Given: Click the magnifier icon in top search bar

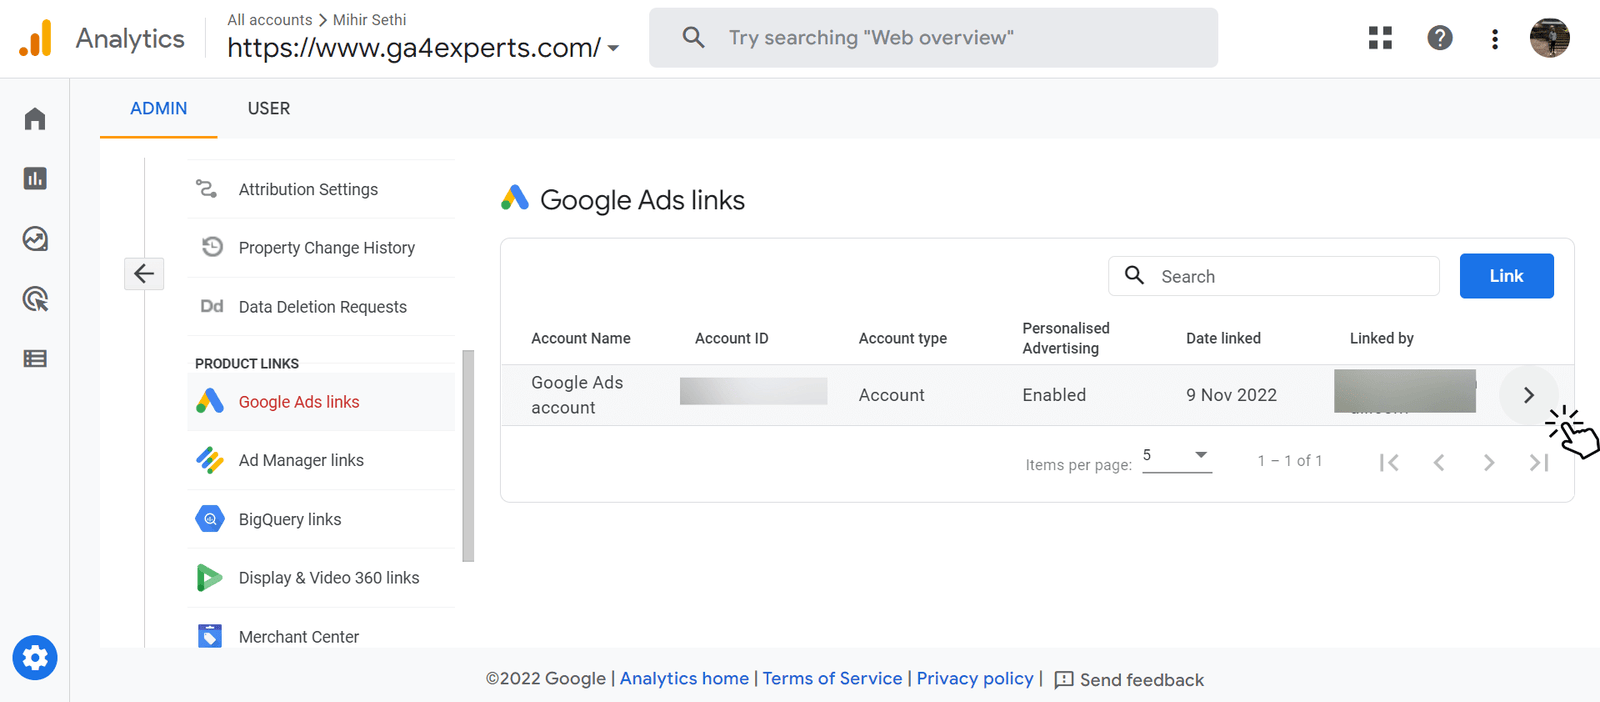Looking at the screenshot, I should click(x=693, y=38).
